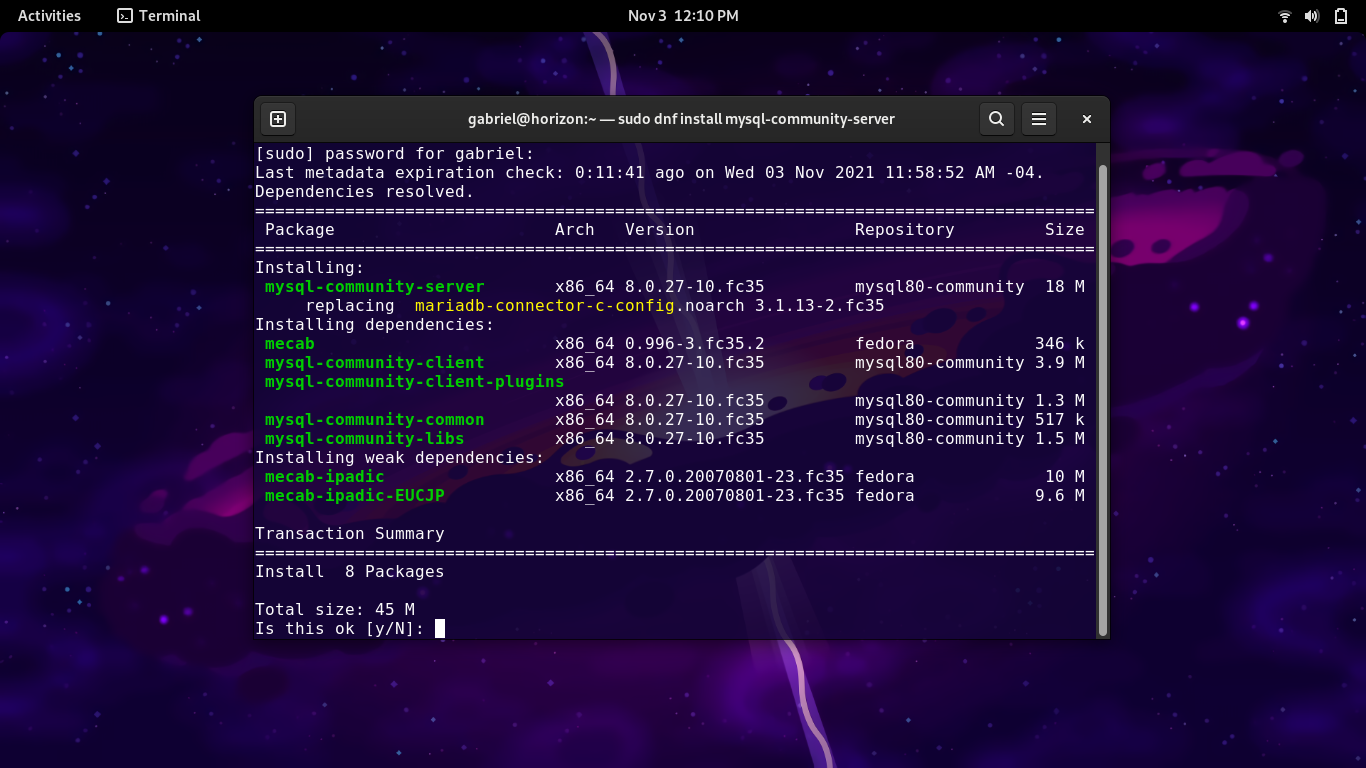The height and width of the screenshot is (768, 1366).
Task: Click the Terminal icon in the top bar
Action: pos(125,16)
